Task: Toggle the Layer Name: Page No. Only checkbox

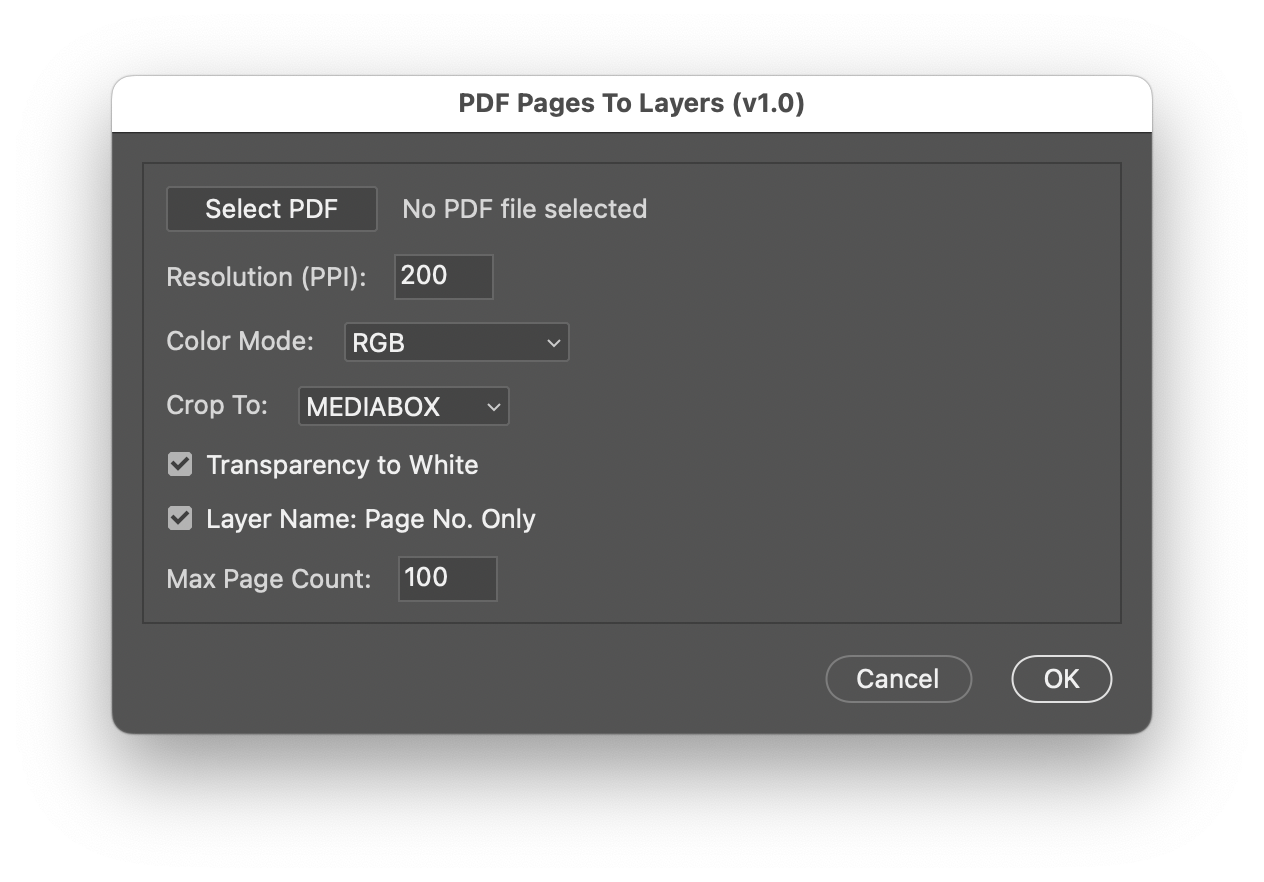Action: pos(182,518)
